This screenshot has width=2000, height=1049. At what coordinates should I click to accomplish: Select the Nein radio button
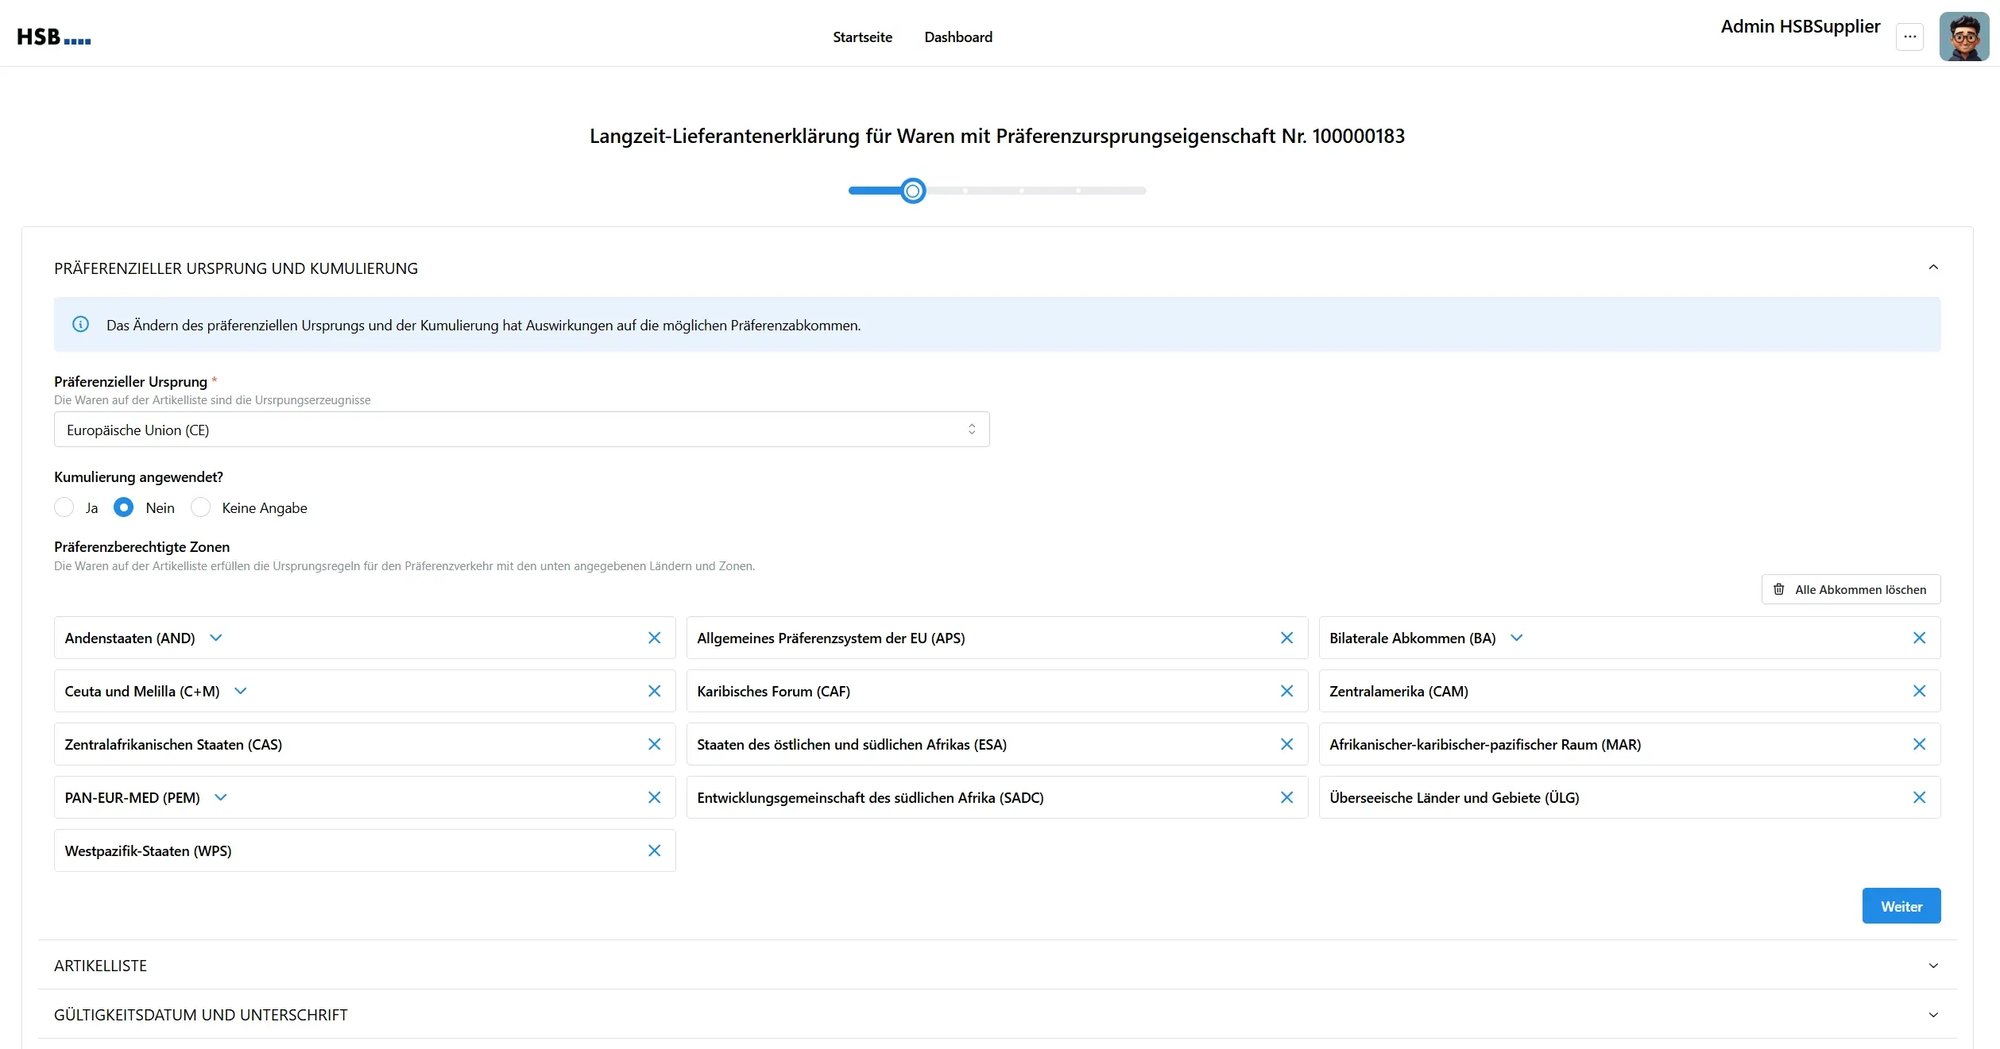point(124,507)
